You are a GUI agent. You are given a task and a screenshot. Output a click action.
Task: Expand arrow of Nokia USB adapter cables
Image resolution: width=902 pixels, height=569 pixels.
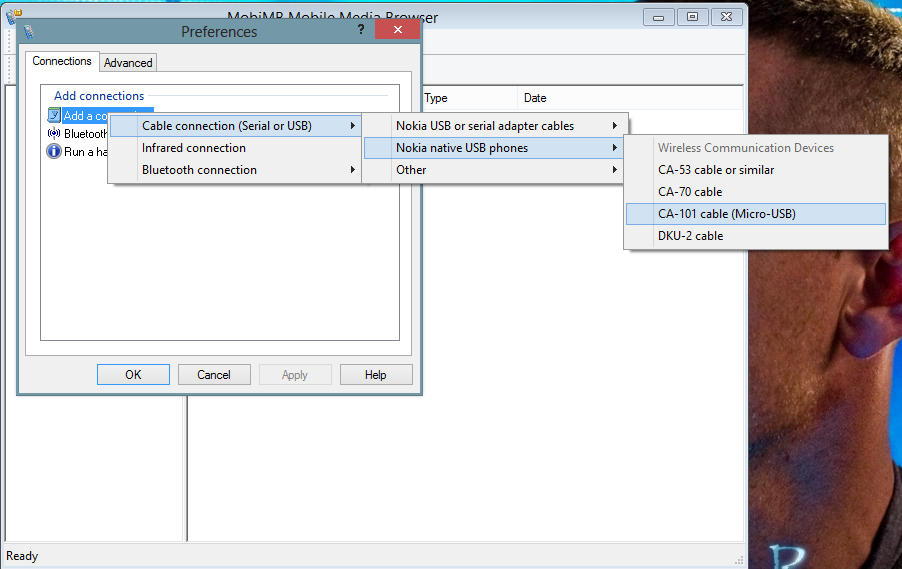pos(614,125)
